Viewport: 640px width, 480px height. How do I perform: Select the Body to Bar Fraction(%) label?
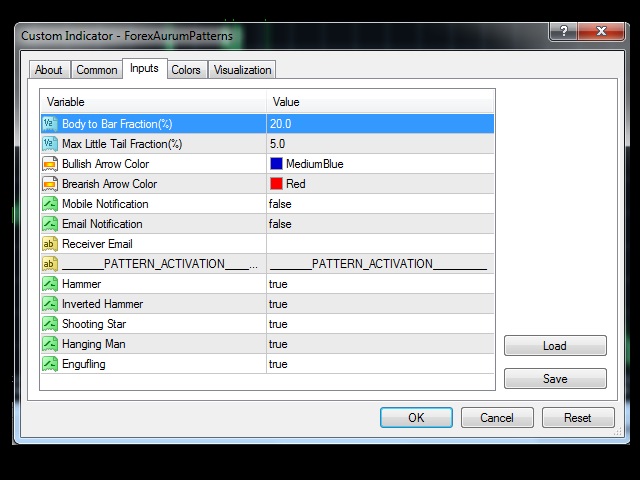tap(117, 124)
